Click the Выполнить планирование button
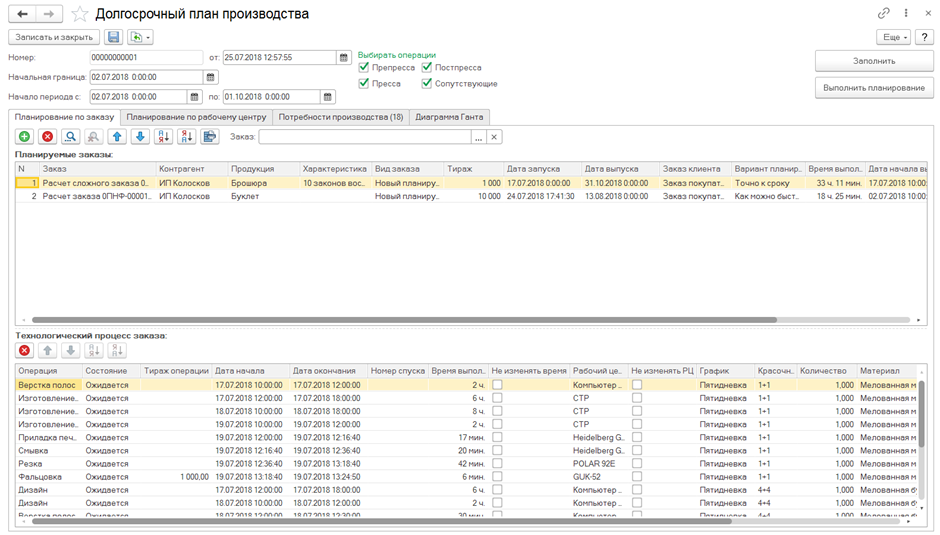Image resolution: width=940 pixels, height=535 pixels. [873, 88]
